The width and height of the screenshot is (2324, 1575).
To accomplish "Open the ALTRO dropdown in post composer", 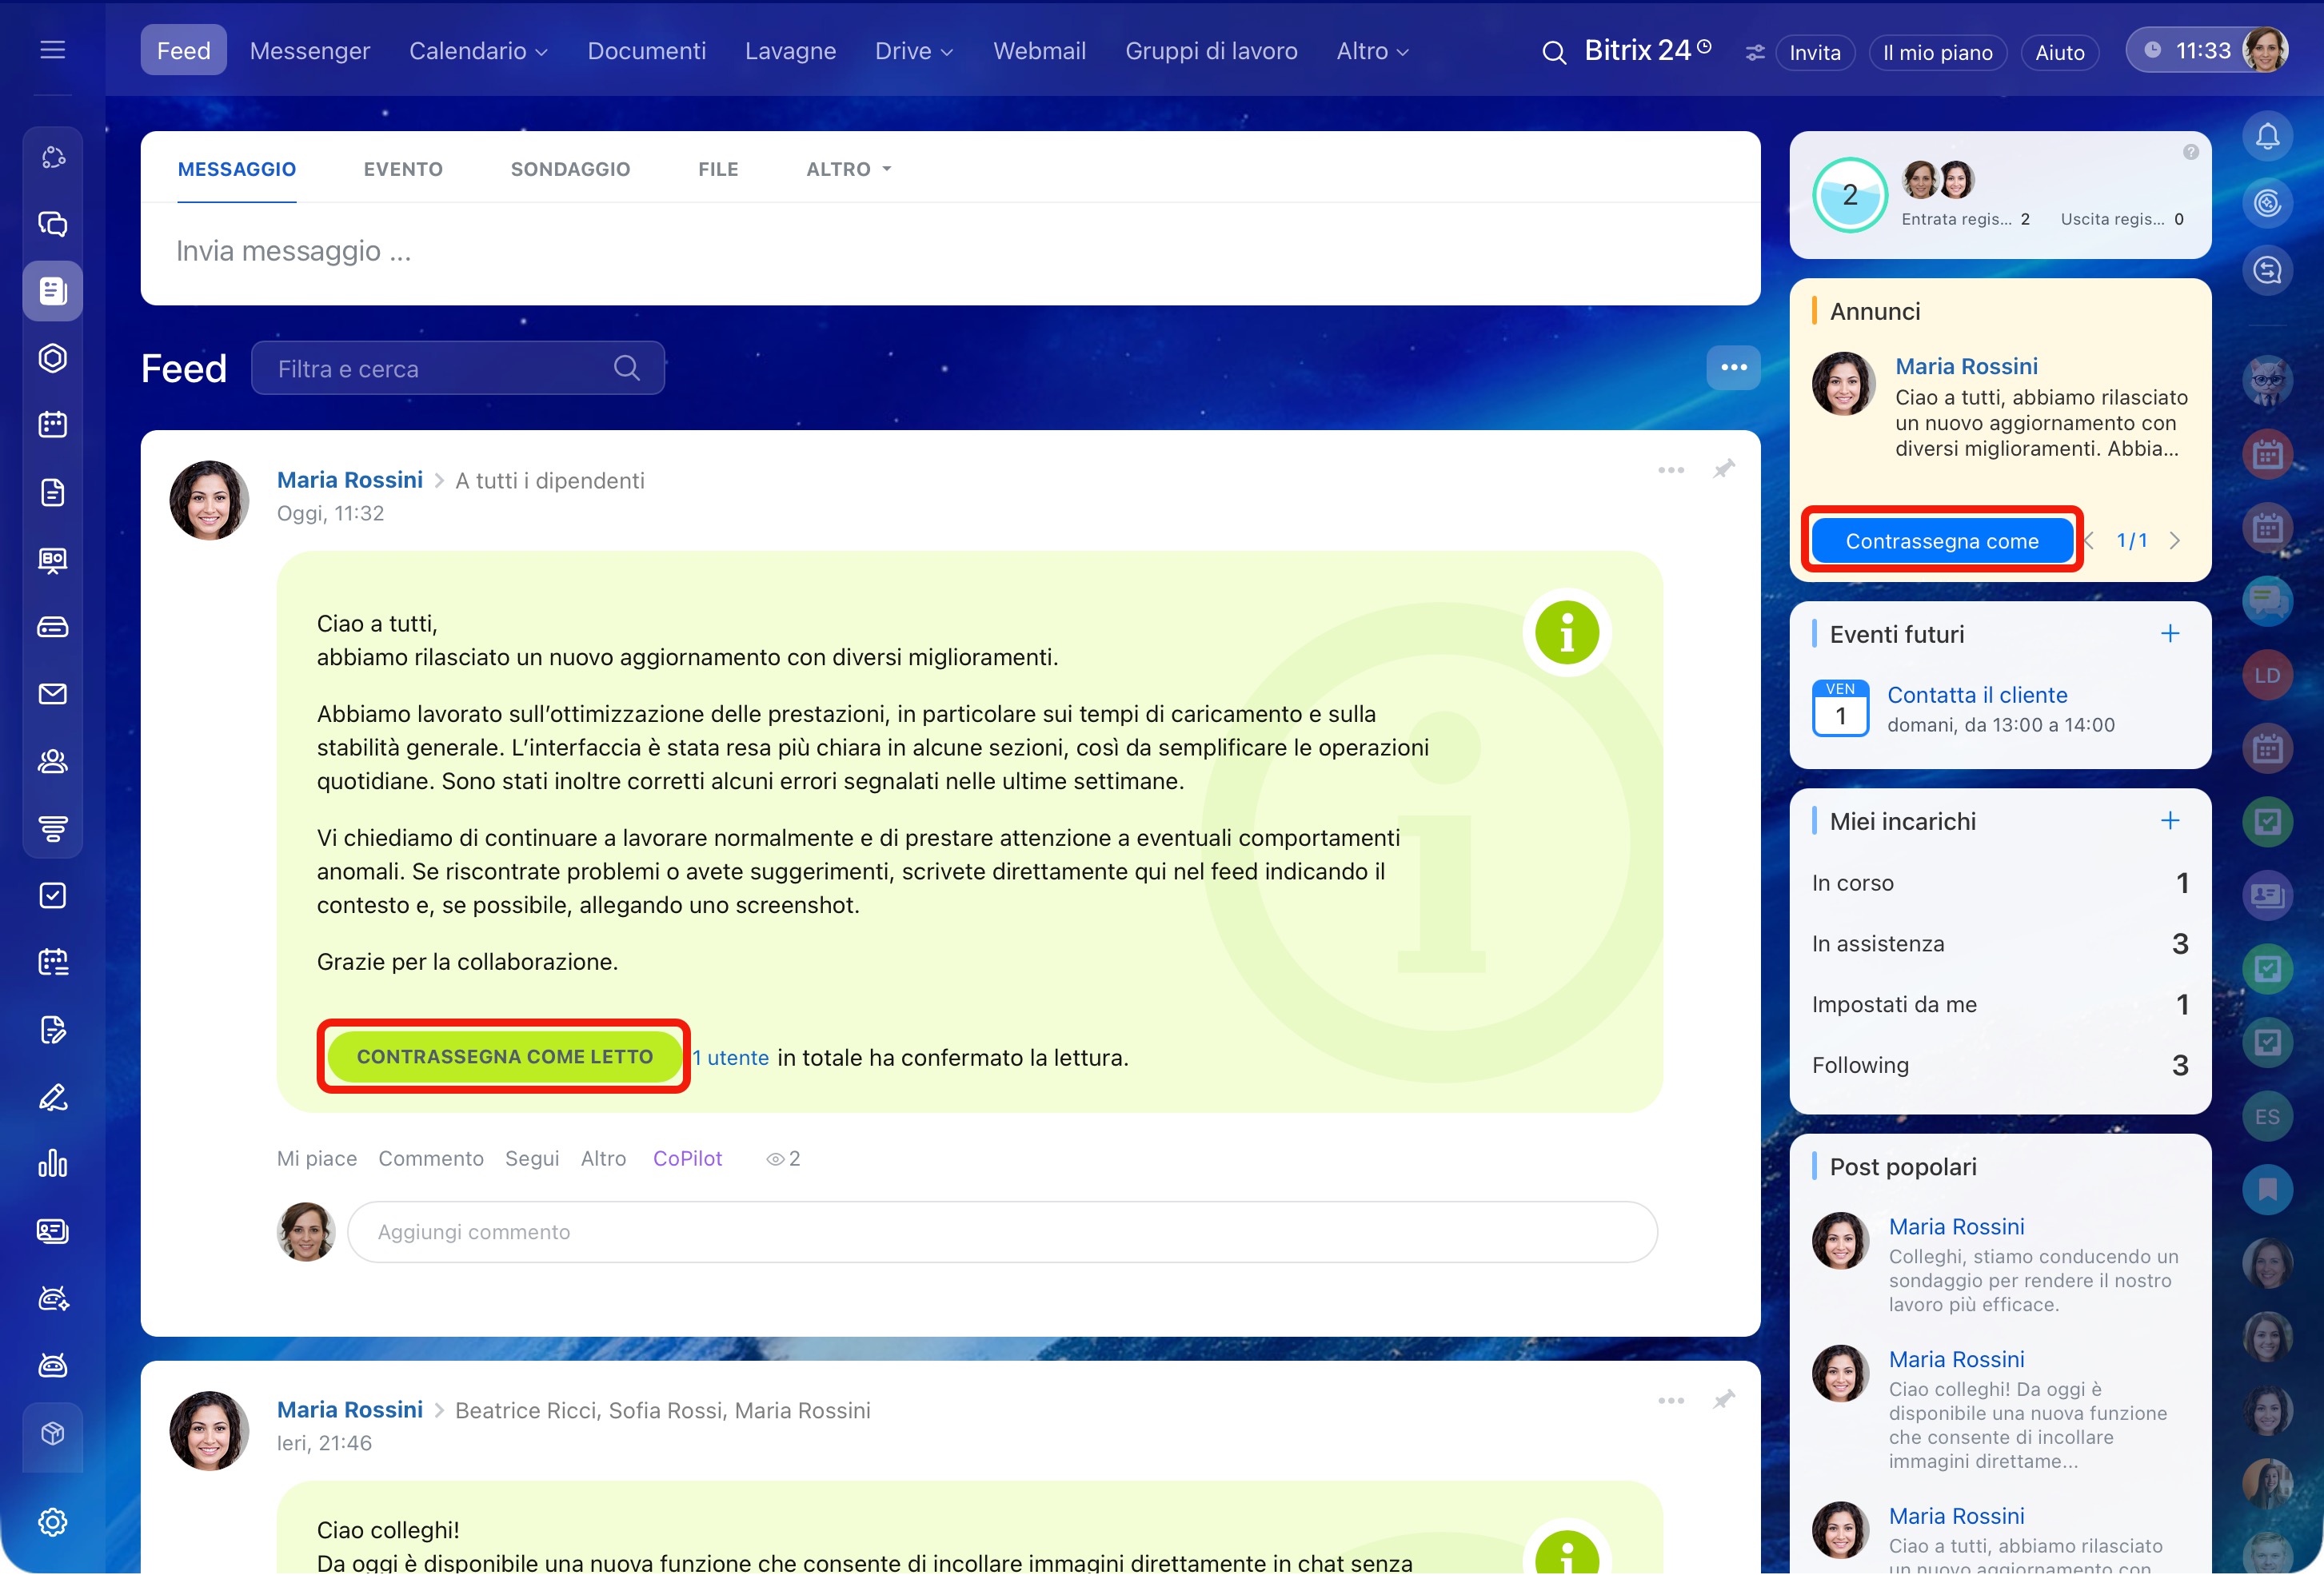I will pos(848,169).
